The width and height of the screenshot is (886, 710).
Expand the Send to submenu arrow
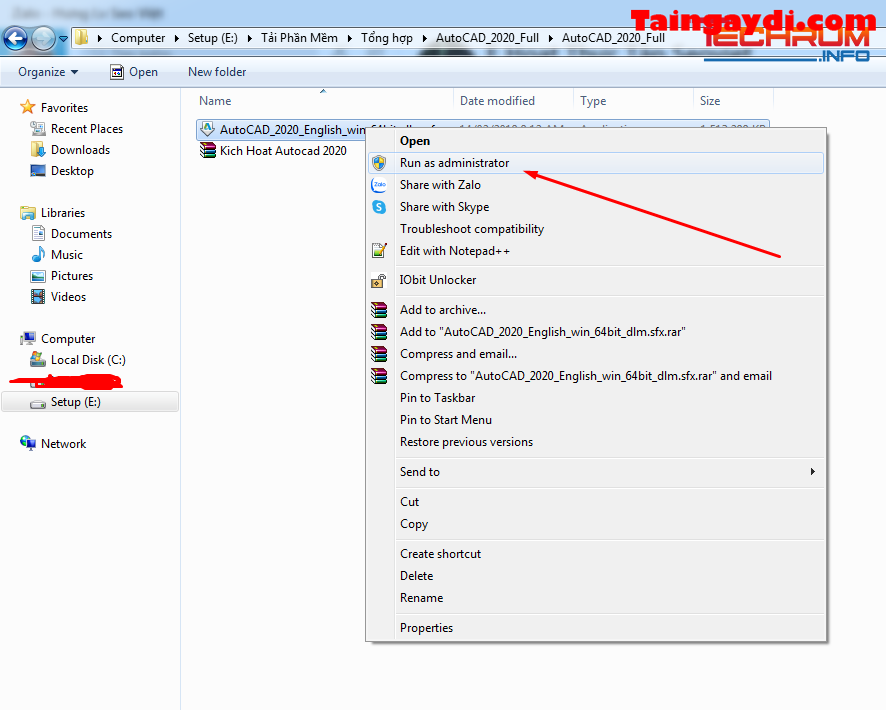coord(813,471)
